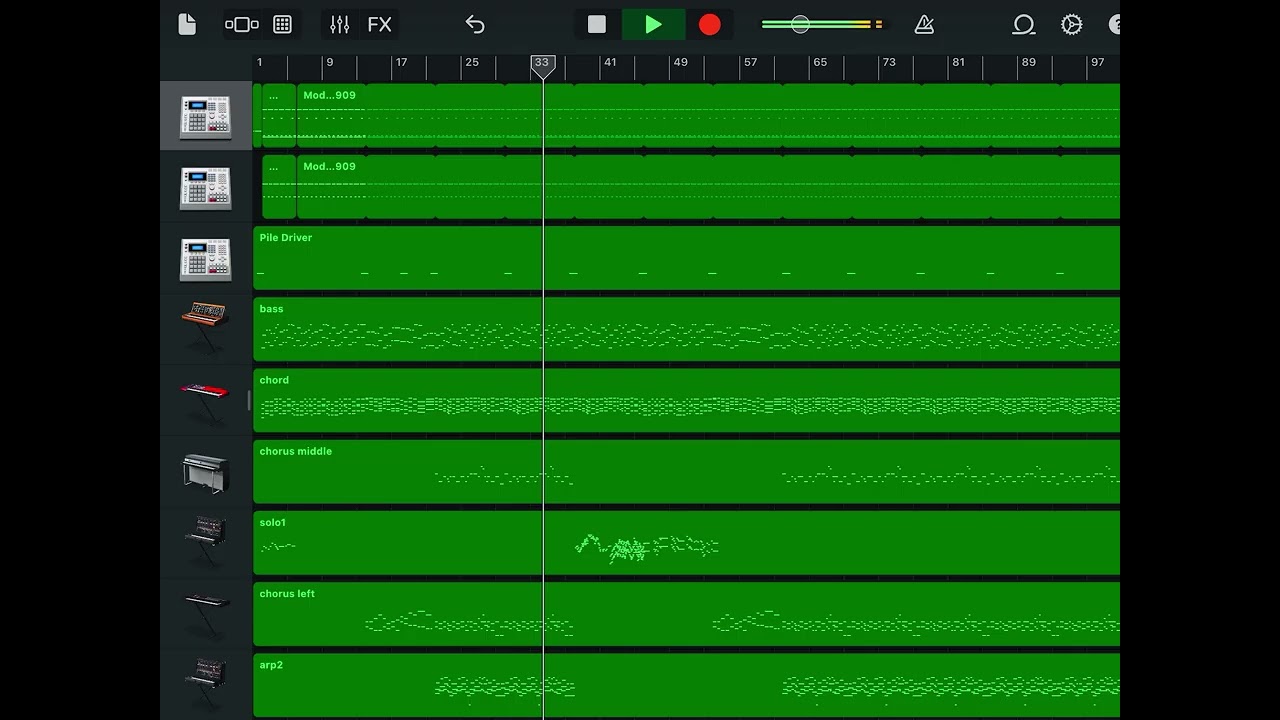This screenshot has width=1280, height=720.
Task: Click the playhead marker at bar 33
Action: (x=542, y=66)
